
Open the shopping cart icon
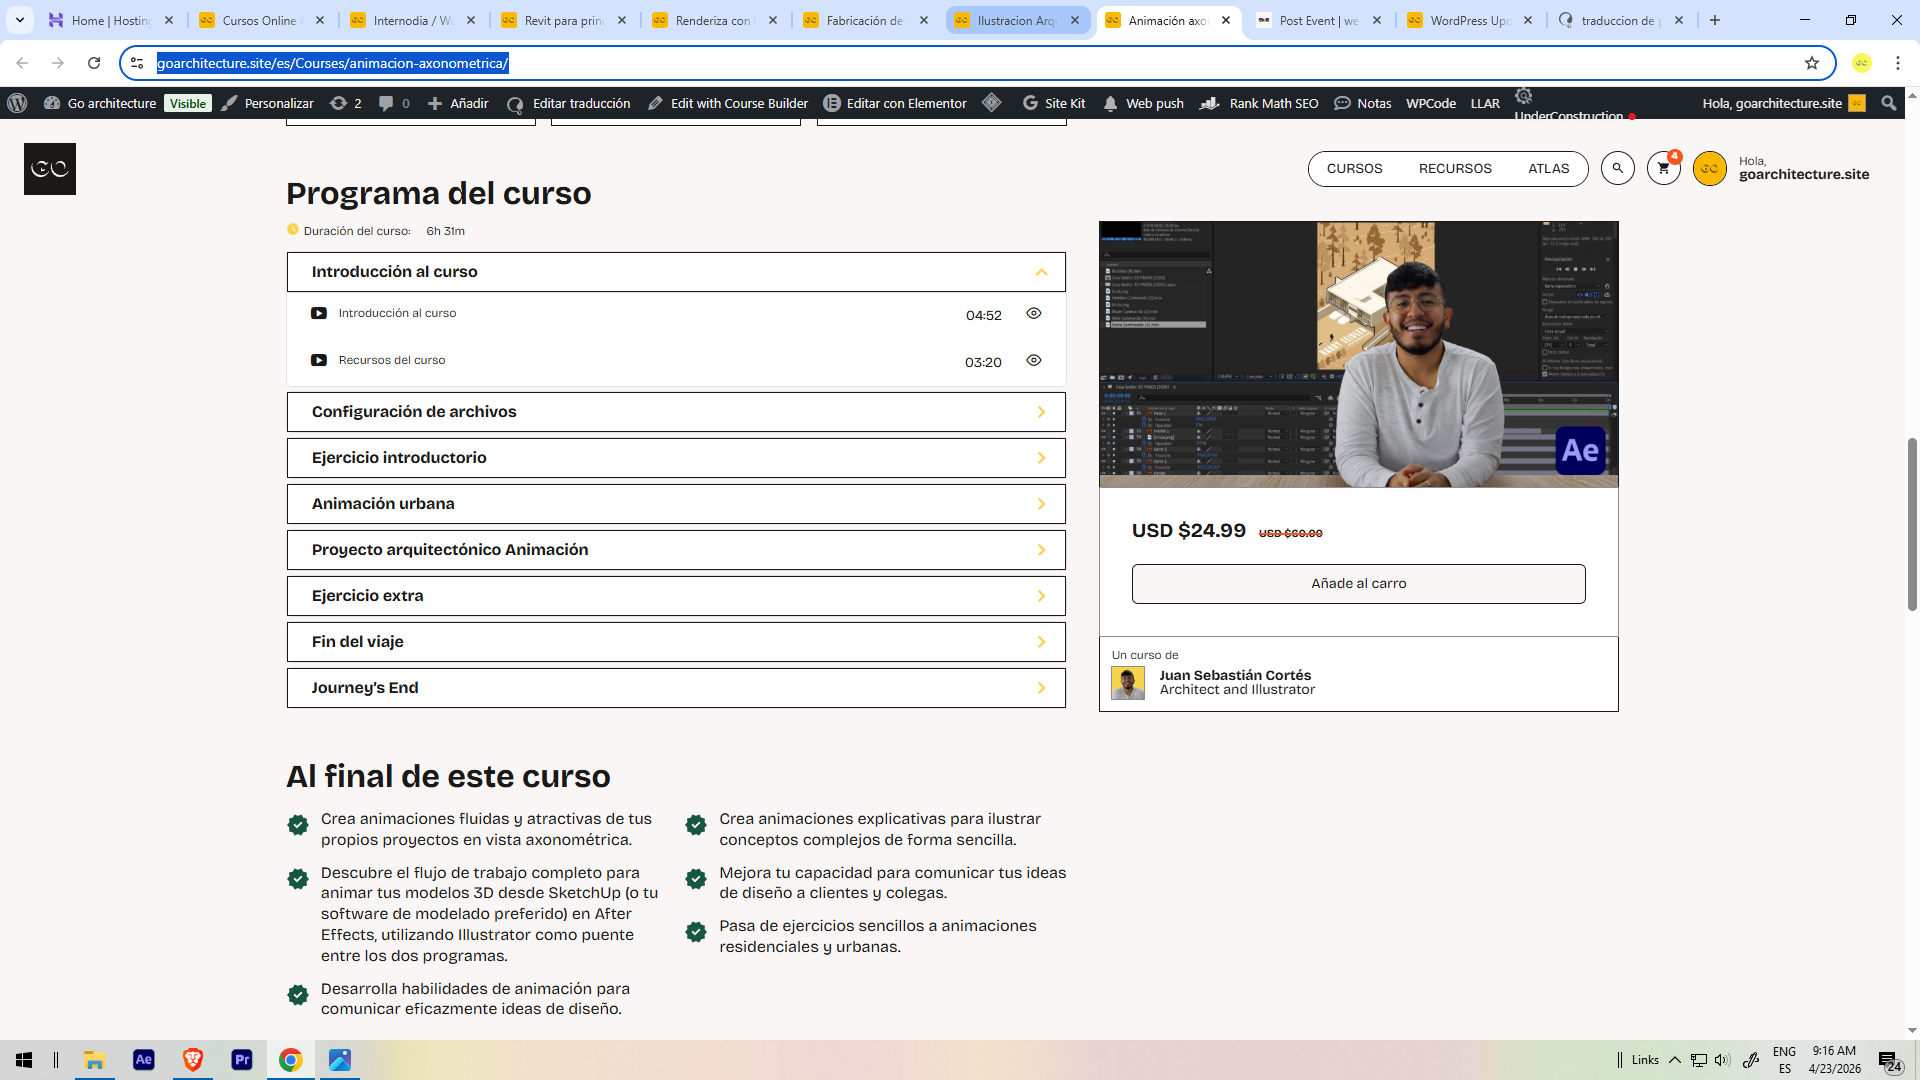tap(1663, 168)
